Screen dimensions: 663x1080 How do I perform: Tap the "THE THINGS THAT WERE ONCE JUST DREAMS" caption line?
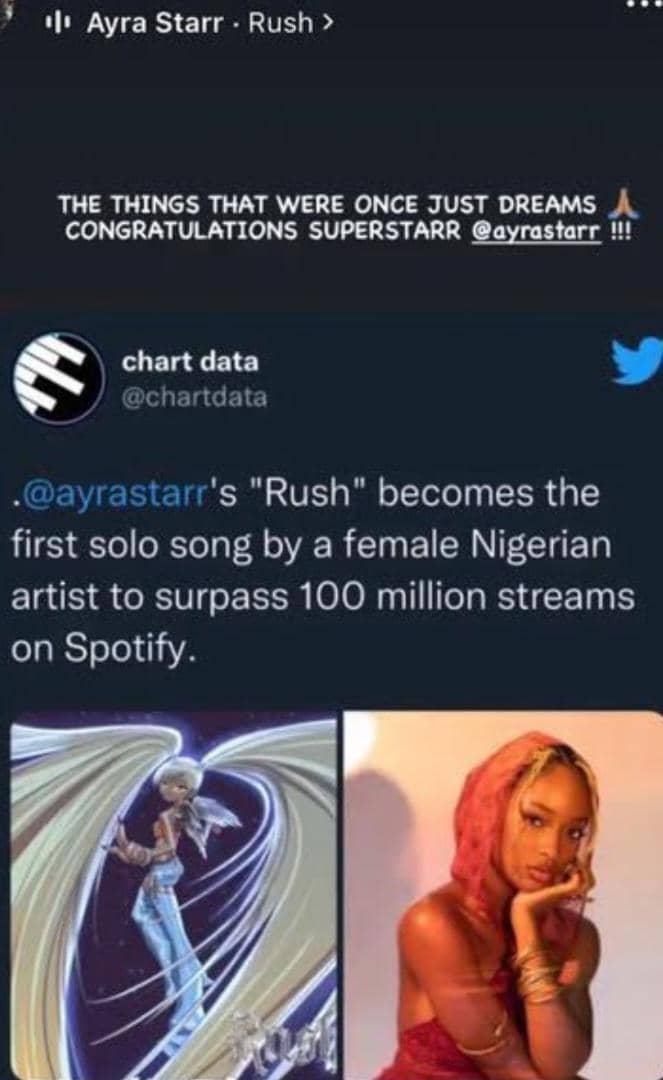click(x=327, y=205)
